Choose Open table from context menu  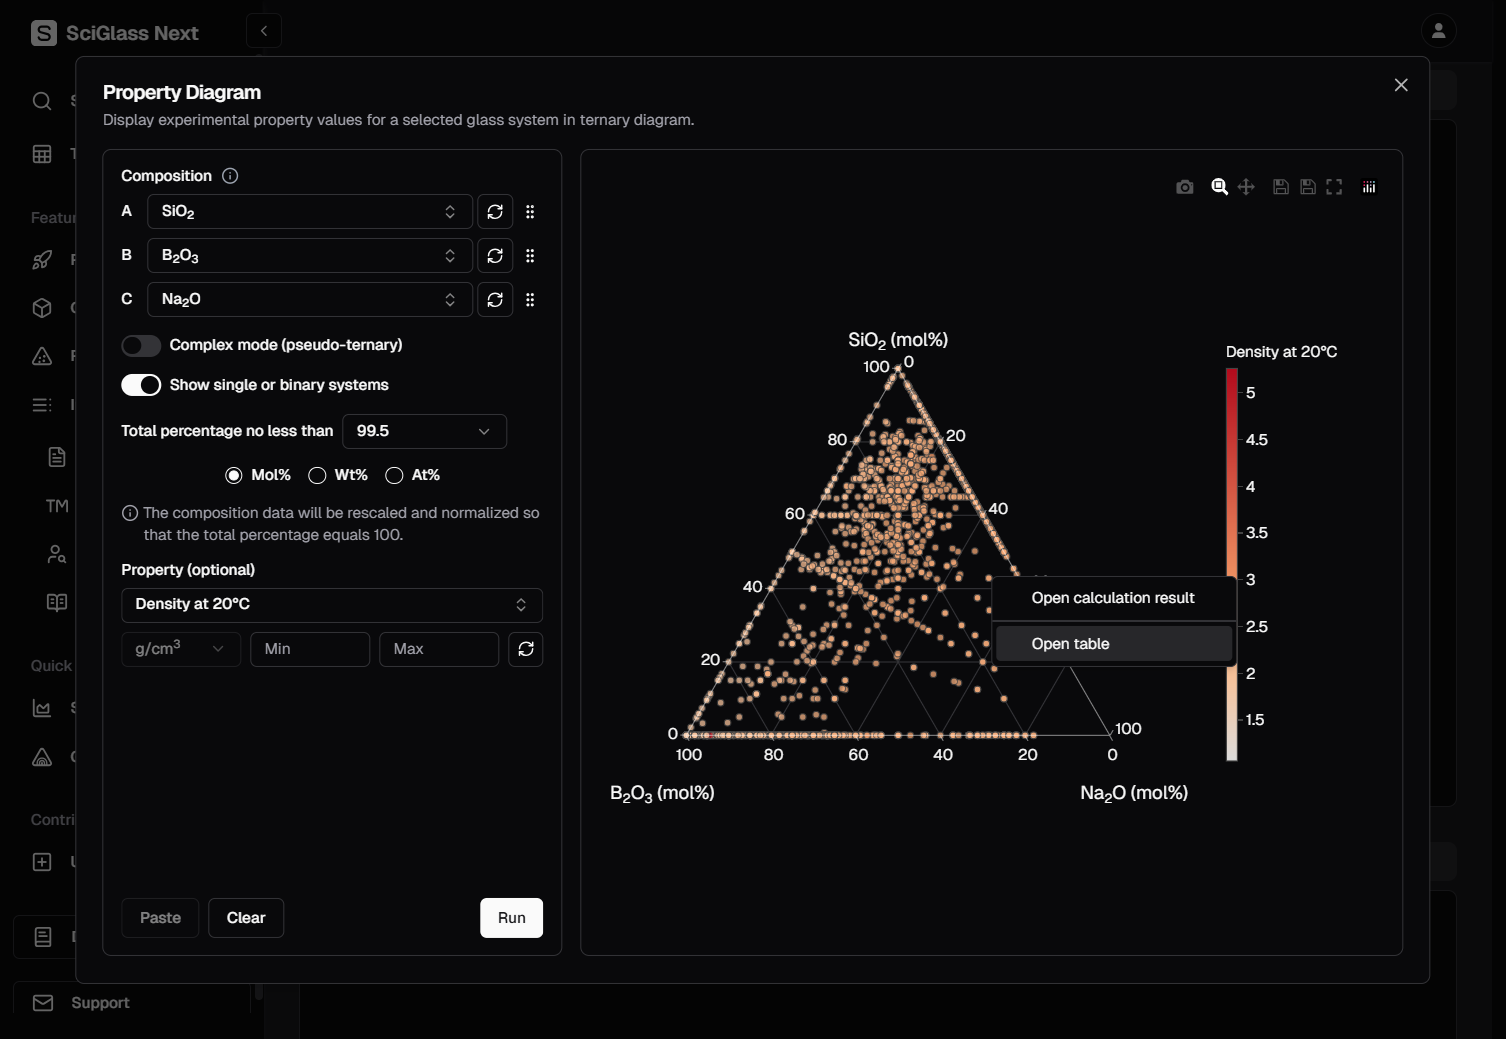point(1114,644)
